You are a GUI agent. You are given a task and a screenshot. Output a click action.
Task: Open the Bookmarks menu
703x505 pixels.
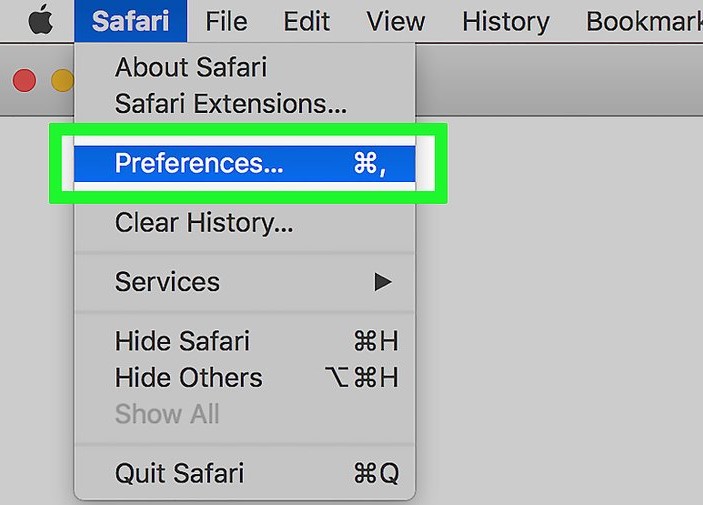click(645, 21)
